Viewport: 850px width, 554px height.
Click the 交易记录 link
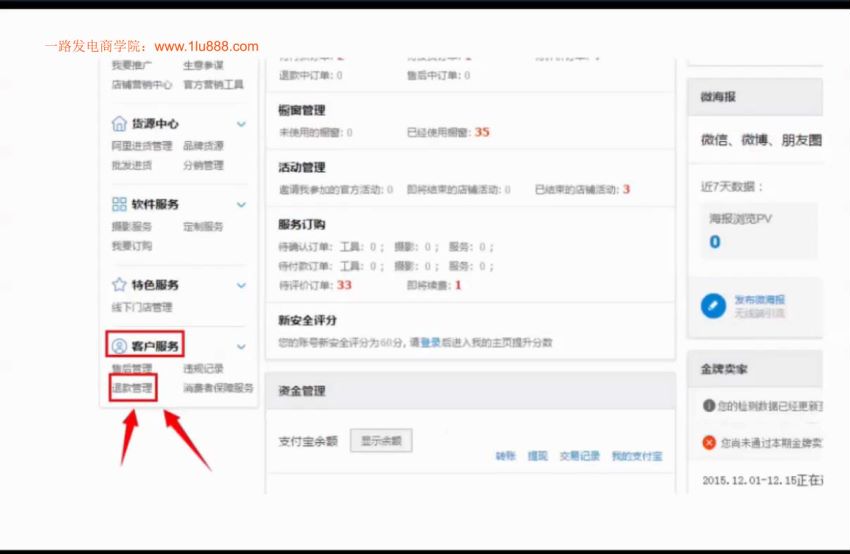pyautogui.click(x=580, y=456)
